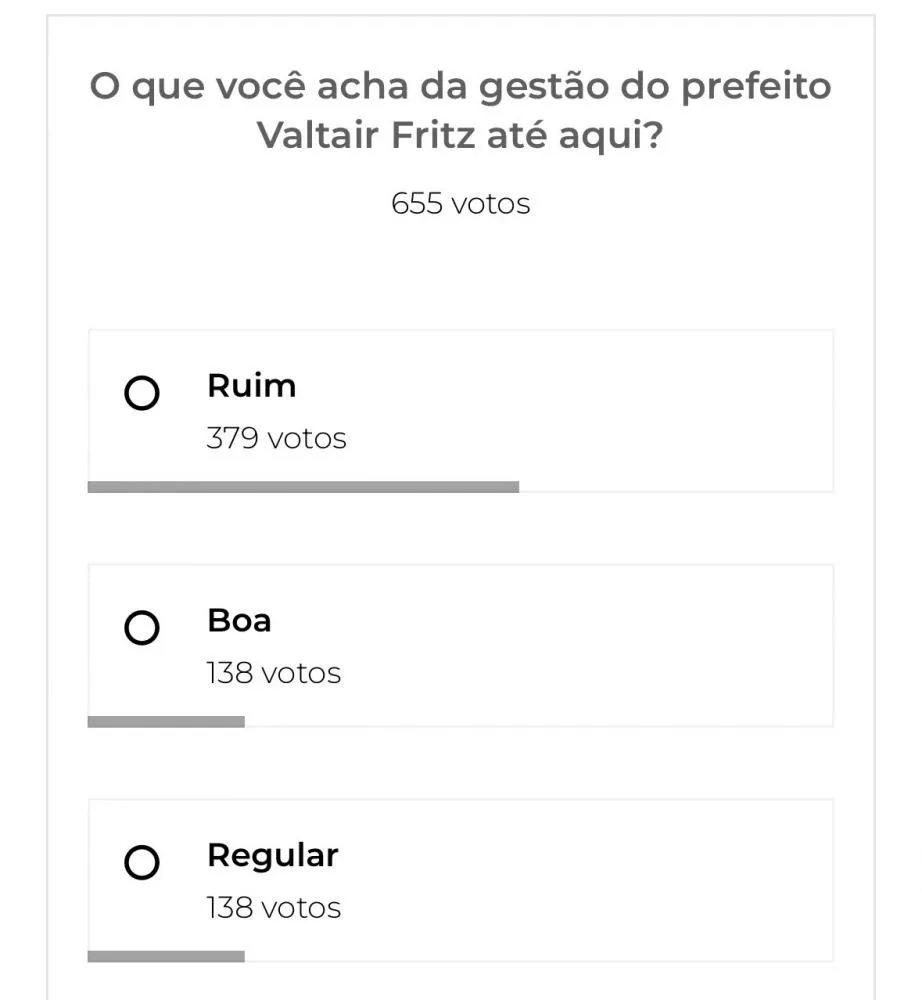Click the "138 votos" count under Boa
The width and height of the screenshot is (922, 1000).
[273, 673]
